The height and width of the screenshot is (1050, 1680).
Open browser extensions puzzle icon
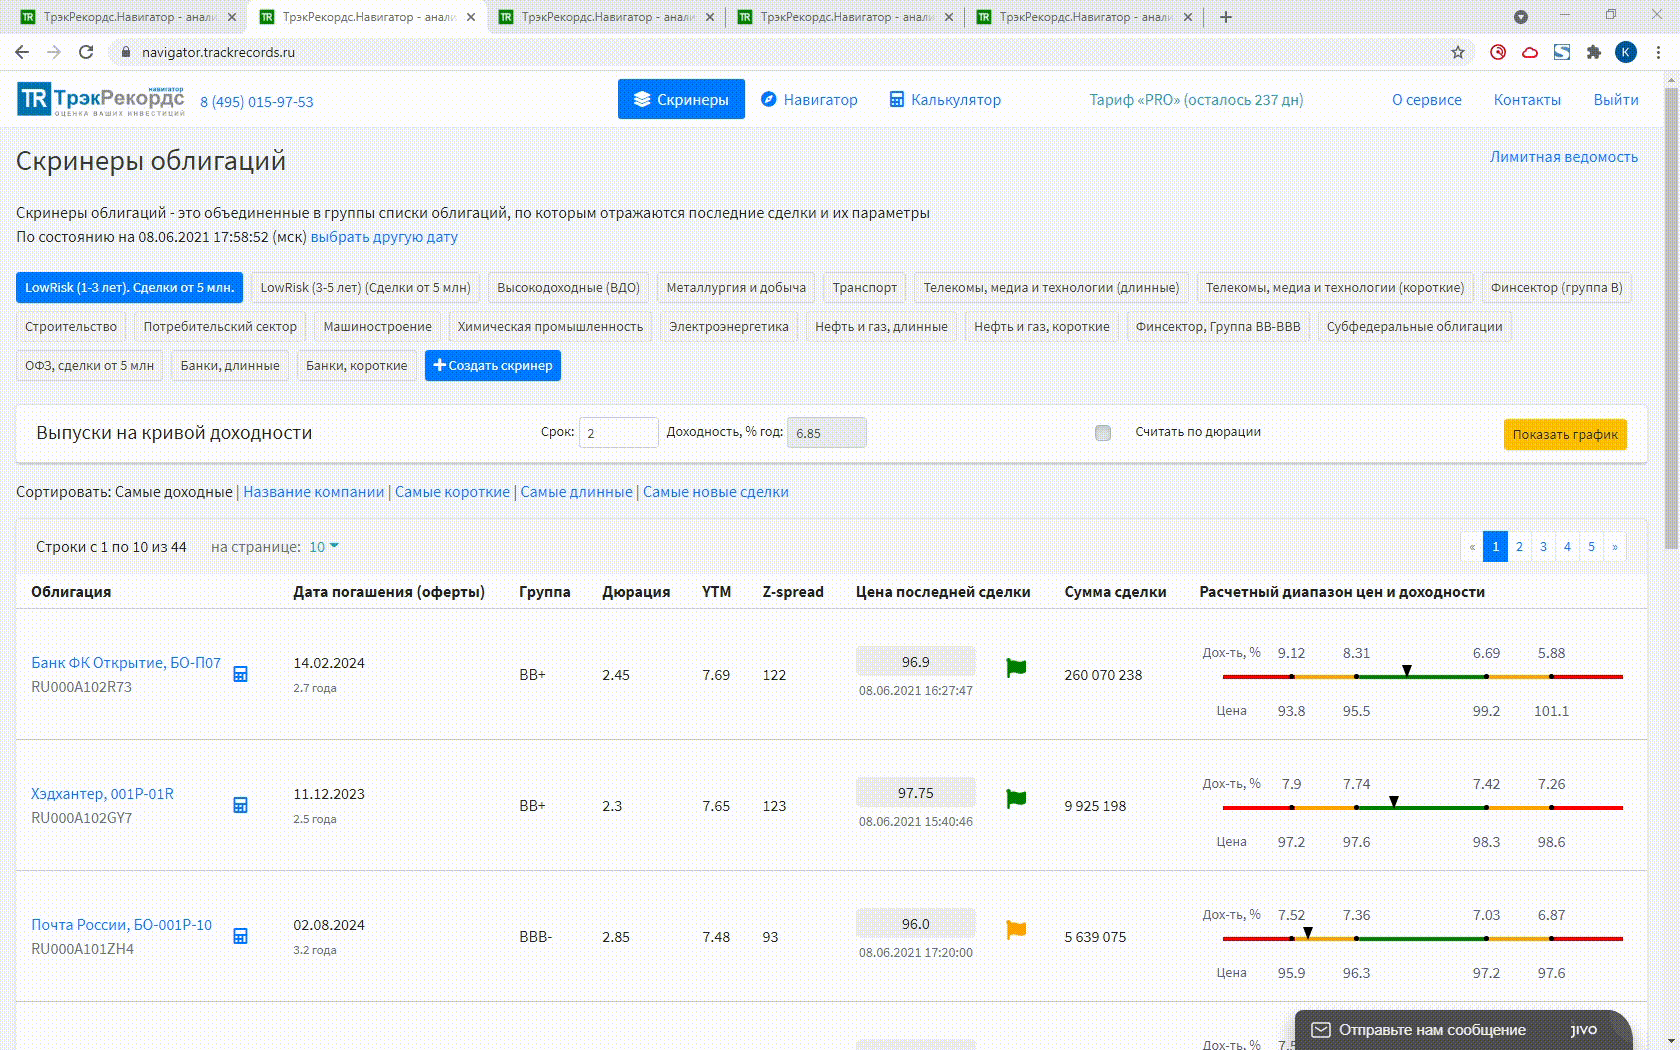[1594, 52]
